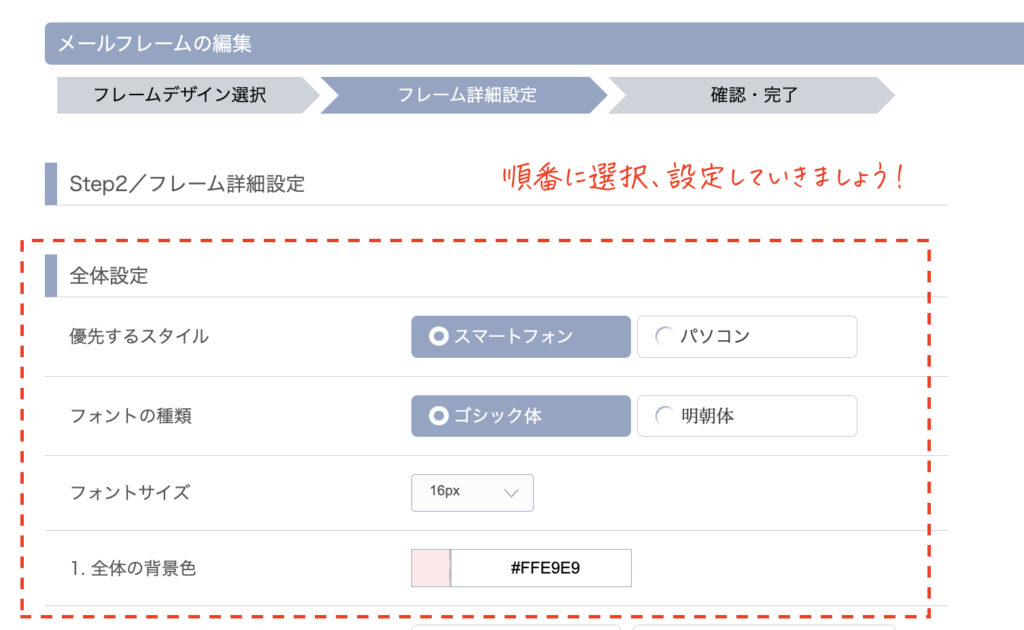The image size is (1024, 630).
Task: Click the 優先するスタイル label
Action: coord(139,337)
